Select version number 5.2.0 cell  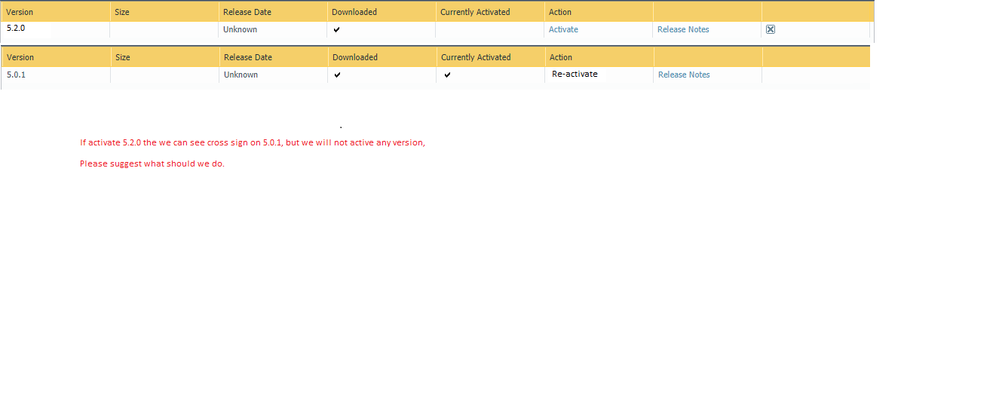pyautogui.click(x=15, y=28)
